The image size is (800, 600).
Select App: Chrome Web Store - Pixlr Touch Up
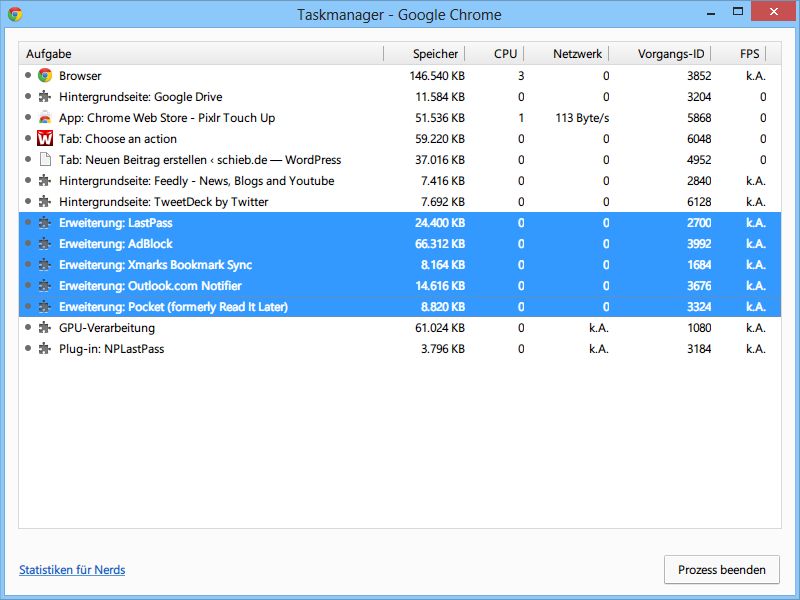[x=400, y=117]
